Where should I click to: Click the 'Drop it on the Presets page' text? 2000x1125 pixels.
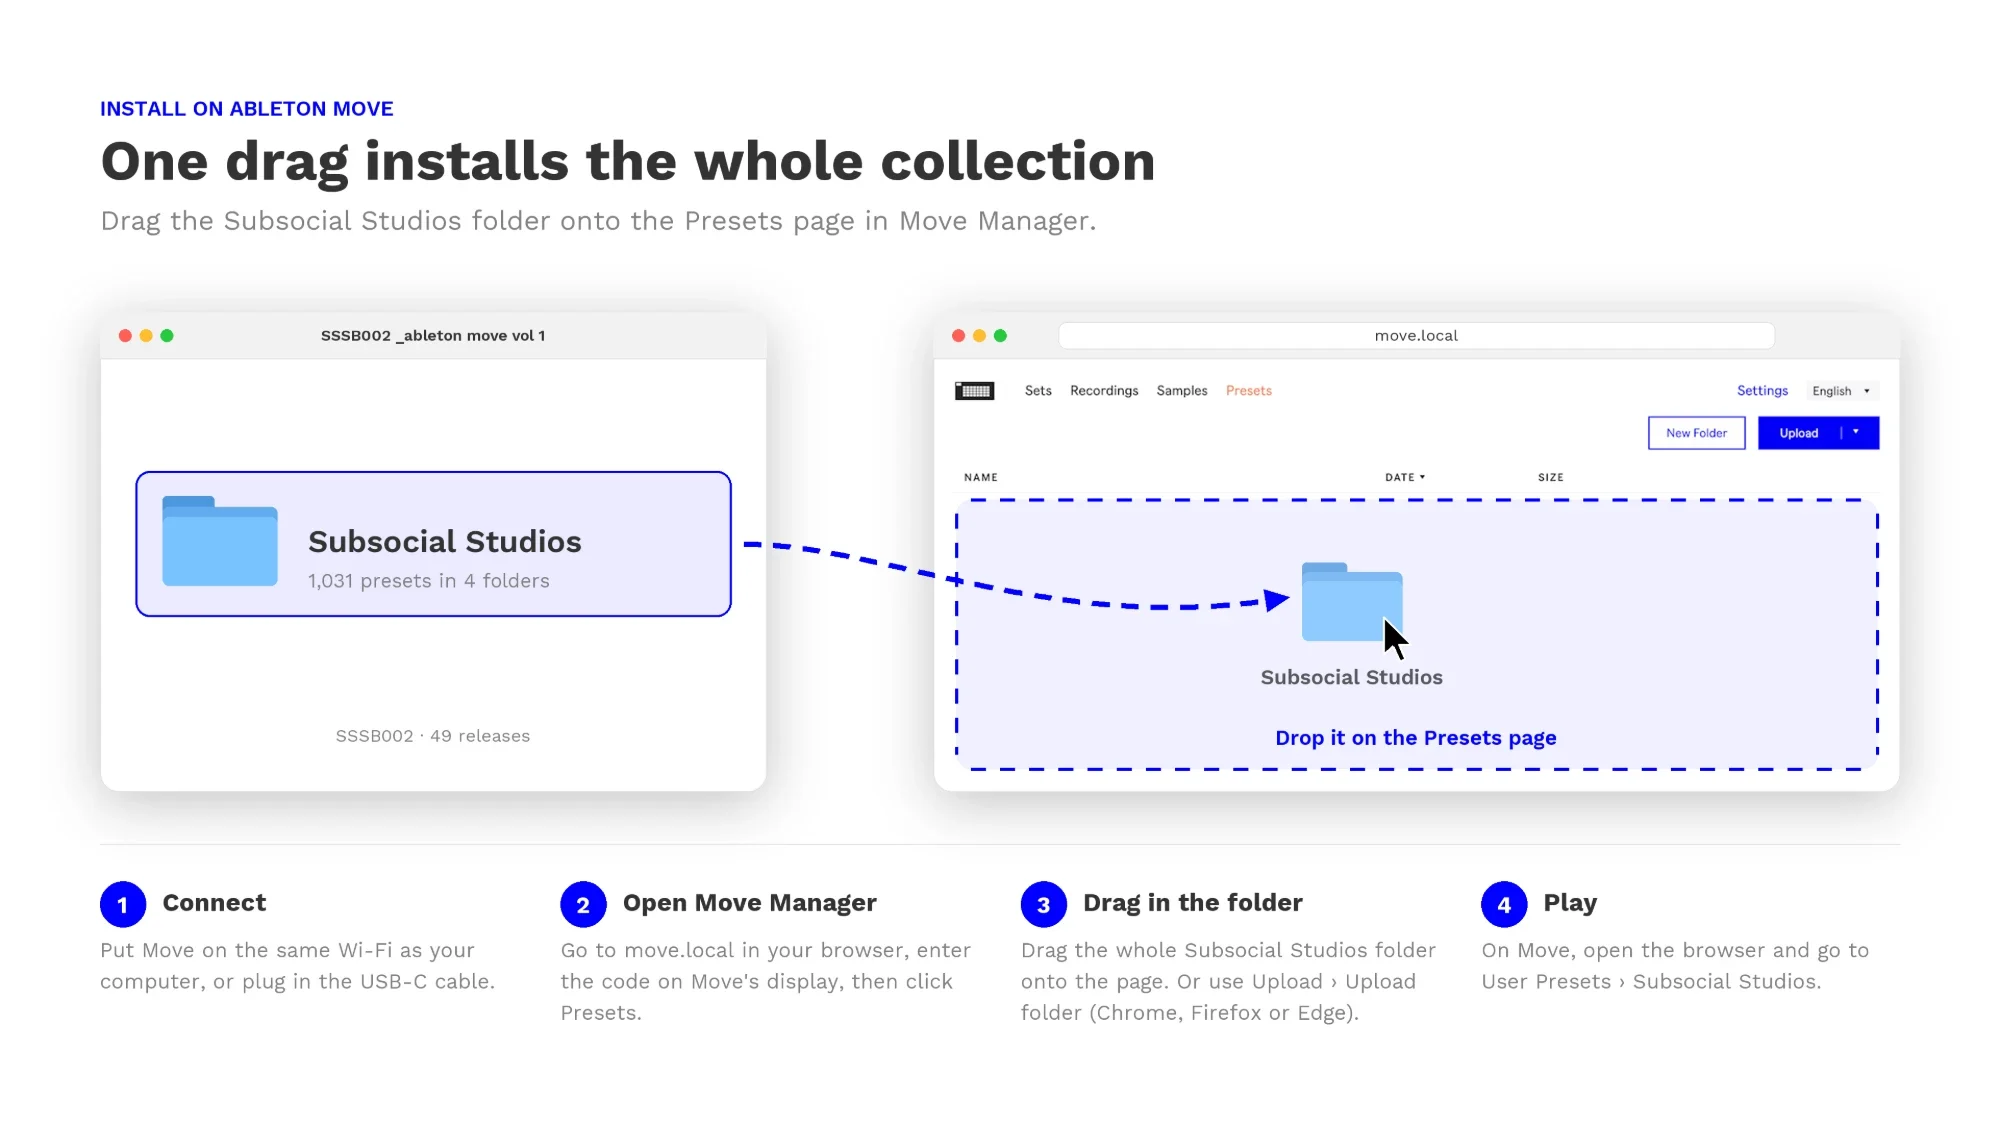point(1416,738)
